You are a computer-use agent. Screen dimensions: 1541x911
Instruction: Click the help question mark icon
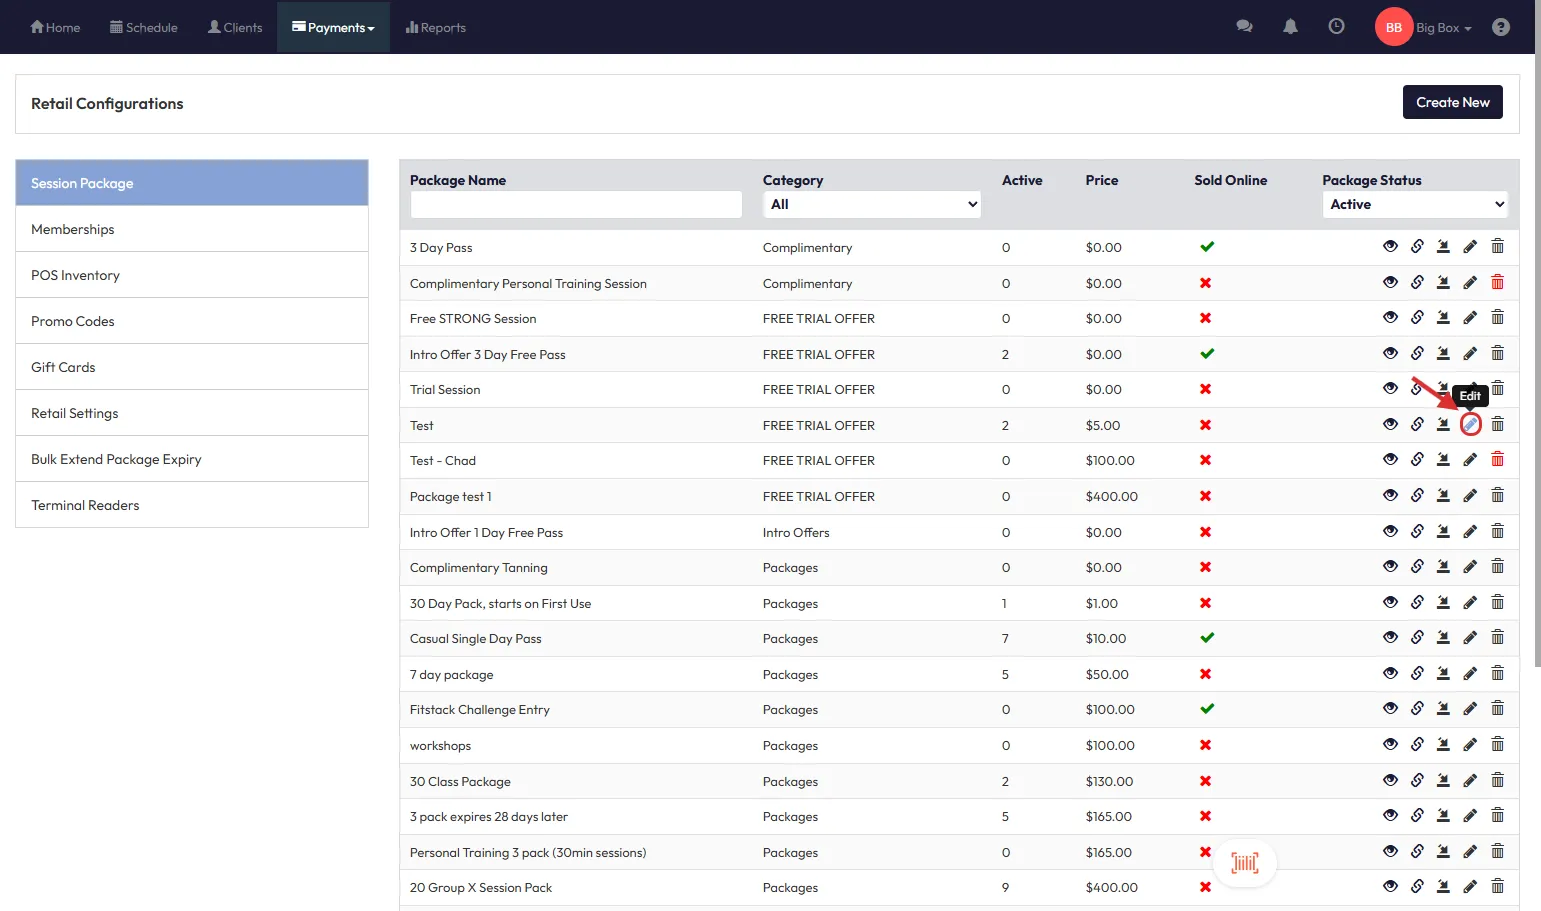[1500, 27]
